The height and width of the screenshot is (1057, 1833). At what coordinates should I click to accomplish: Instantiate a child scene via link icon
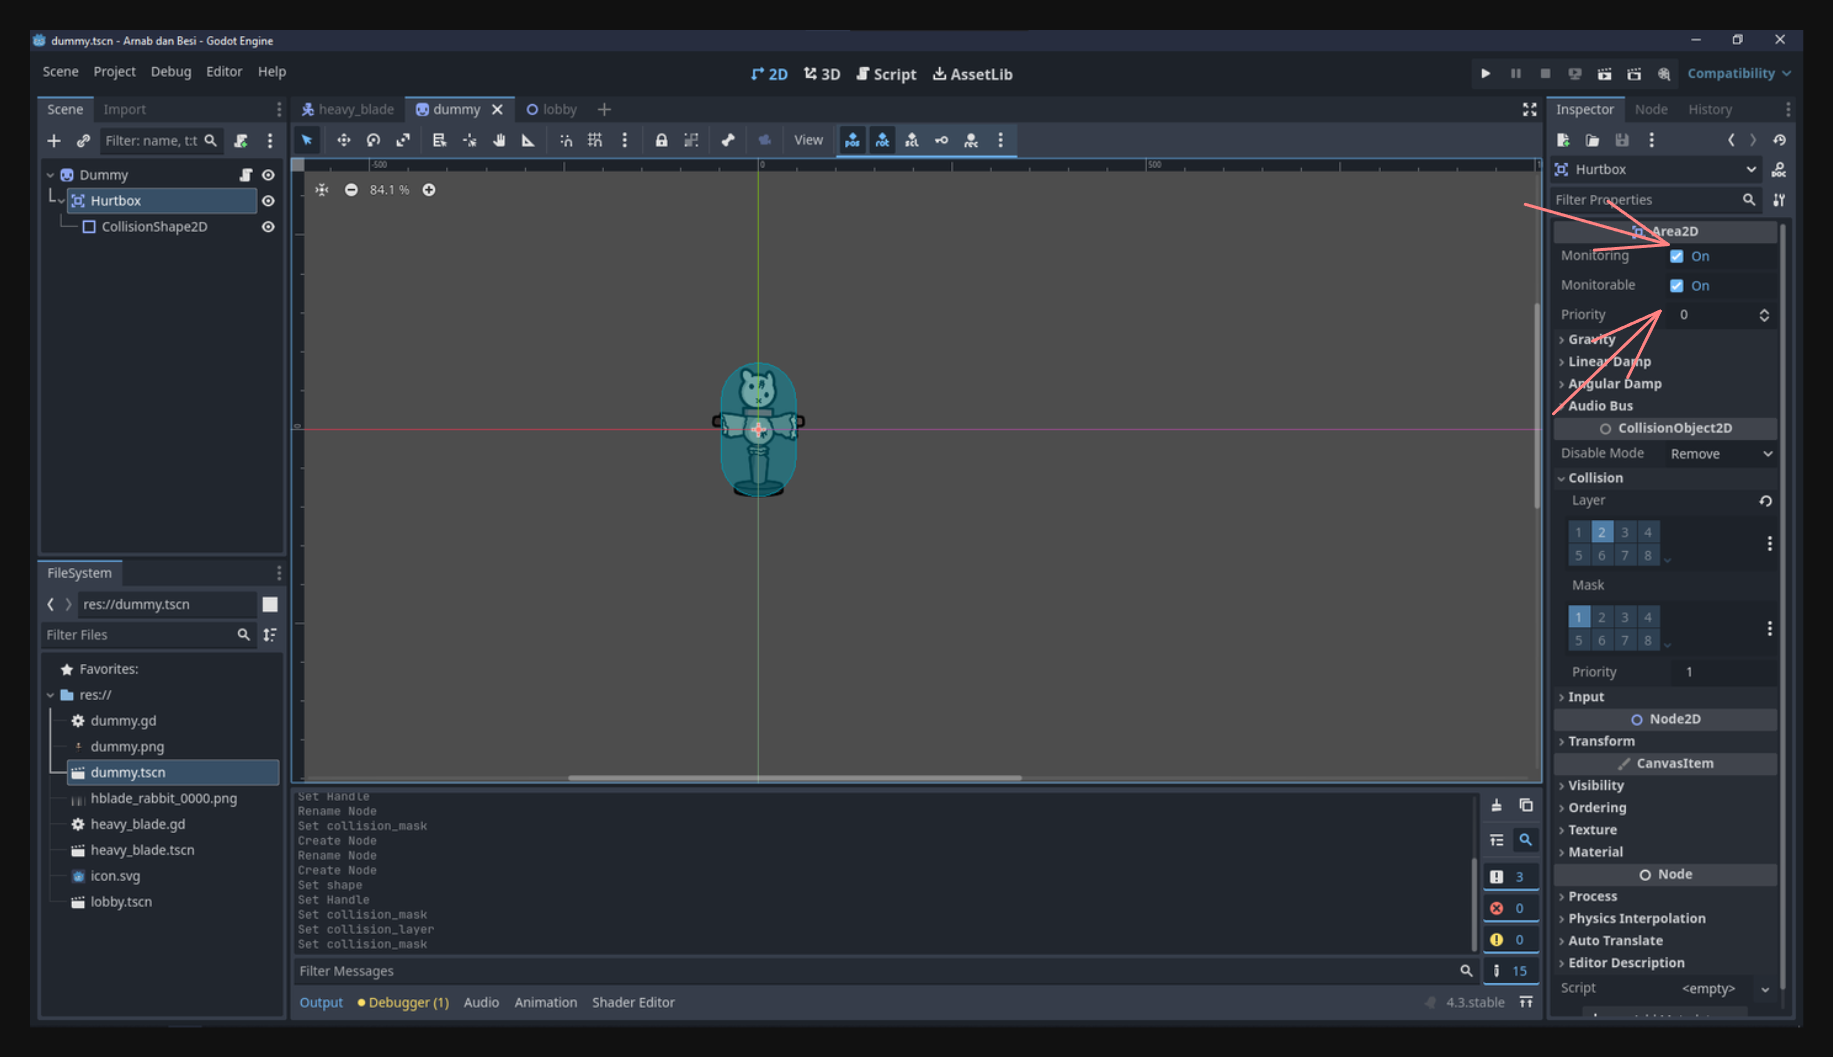83,141
